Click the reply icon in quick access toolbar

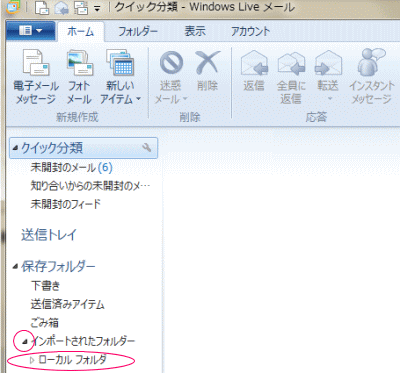click(x=61, y=8)
